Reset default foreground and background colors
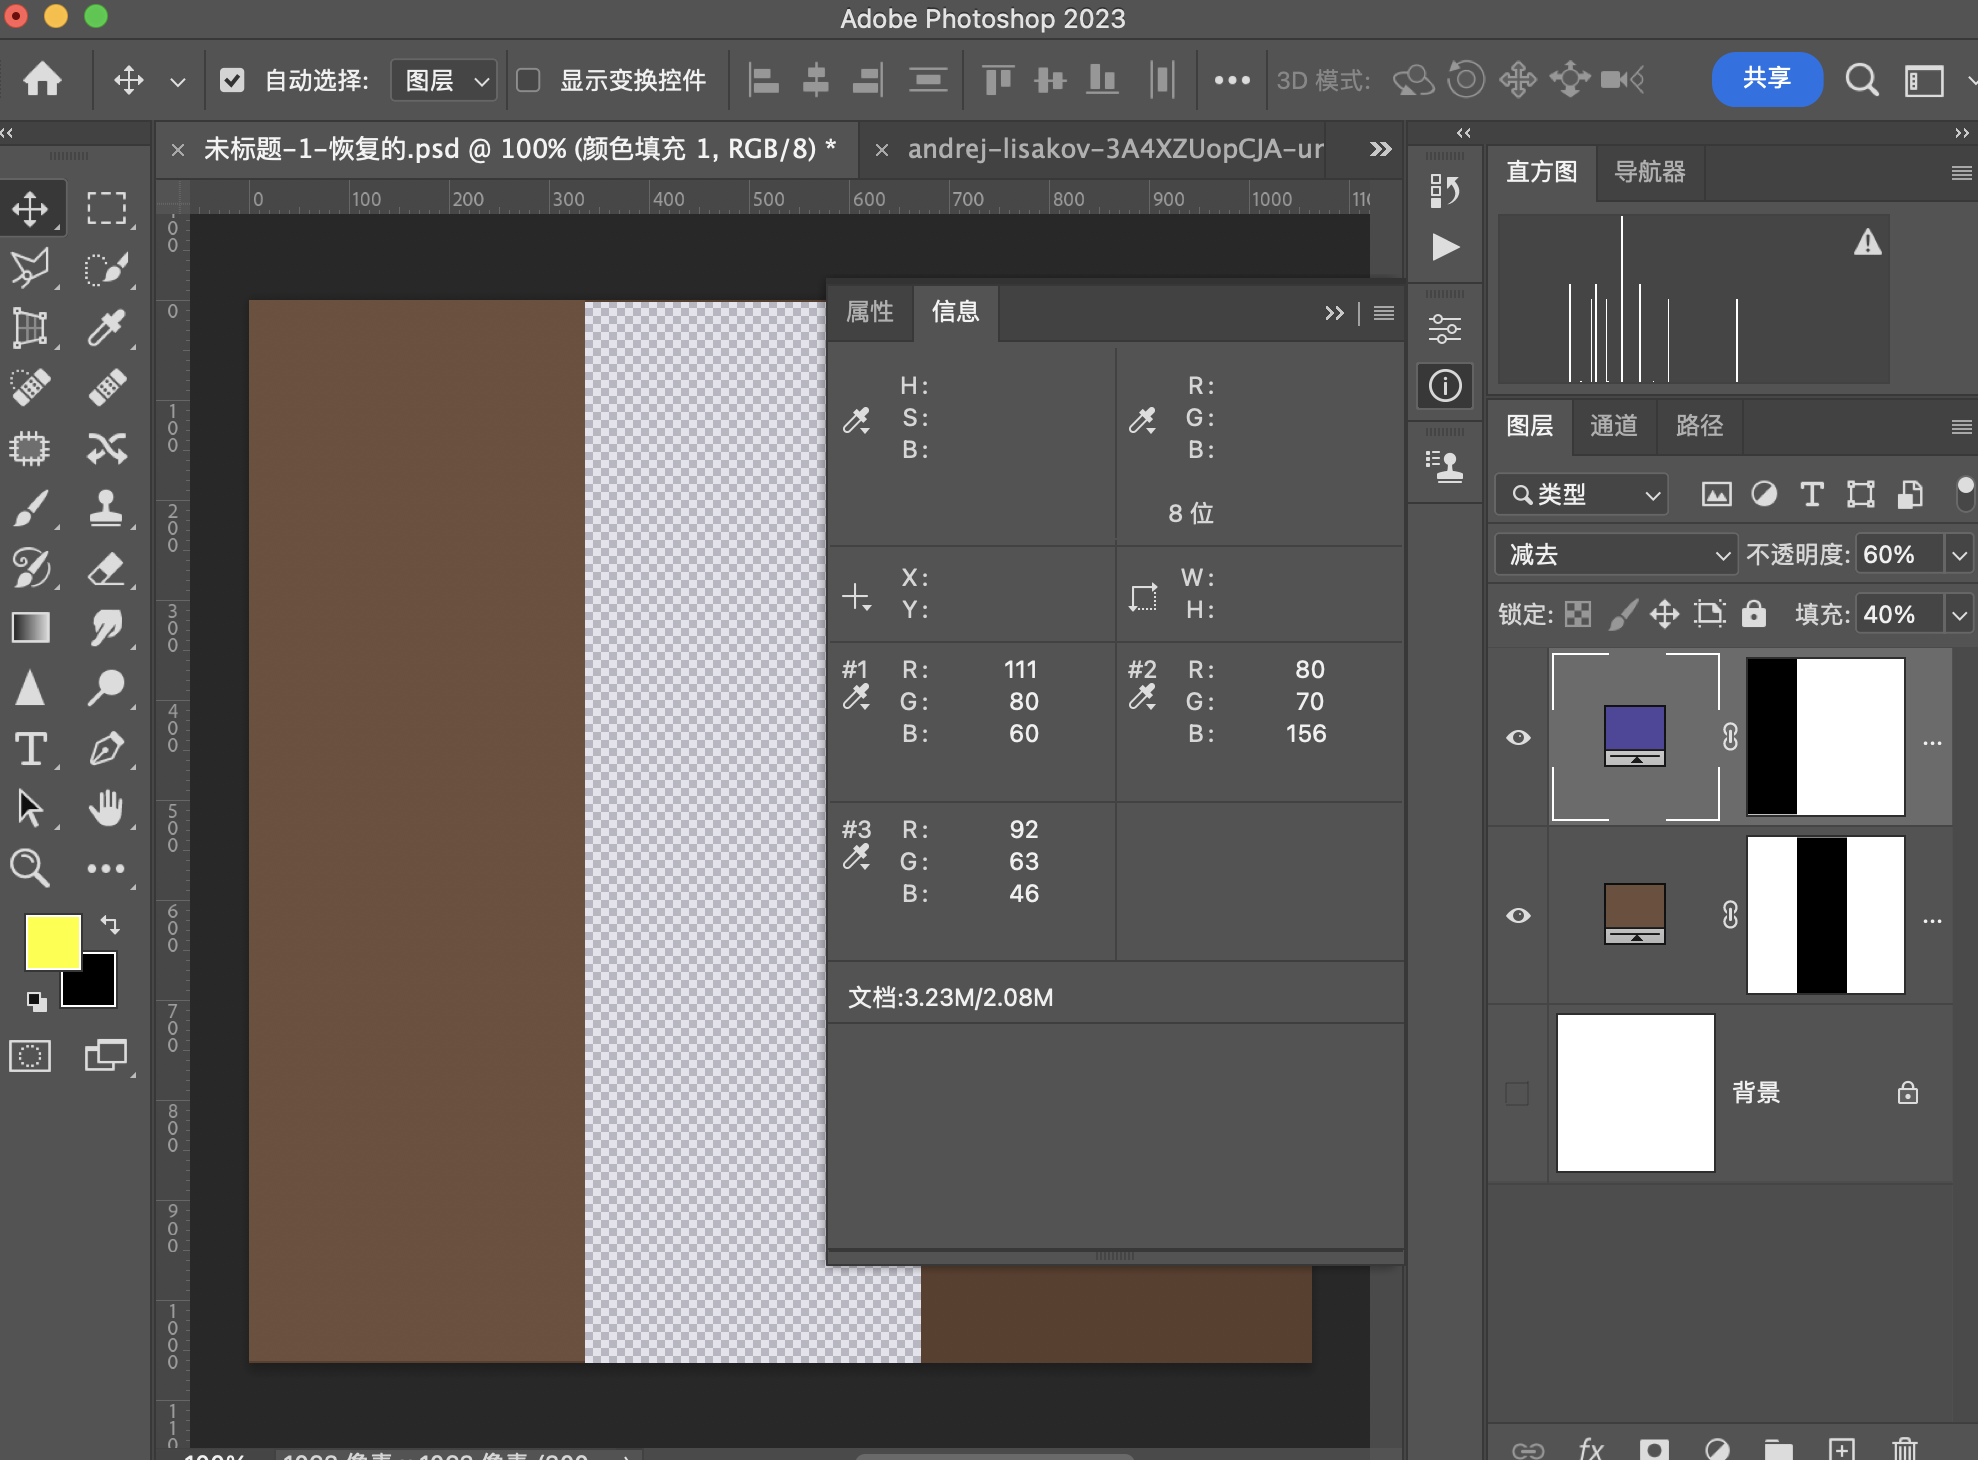This screenshot has height=1460, width=1978. tap(36, 1001)
